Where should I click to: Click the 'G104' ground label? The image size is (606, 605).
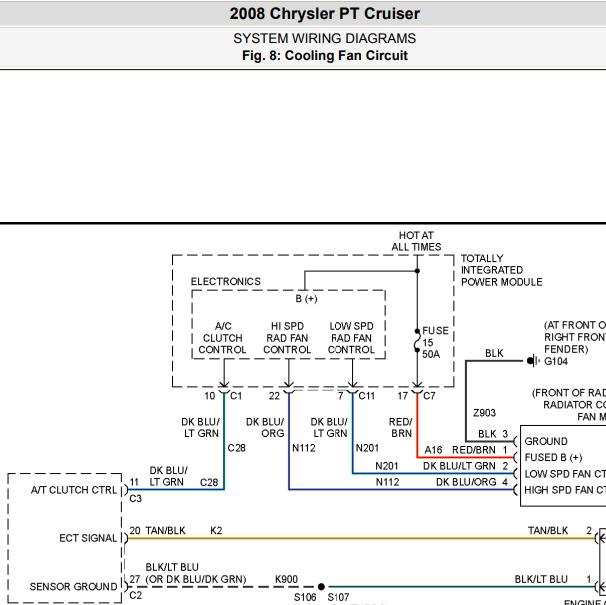click(556, 361)
